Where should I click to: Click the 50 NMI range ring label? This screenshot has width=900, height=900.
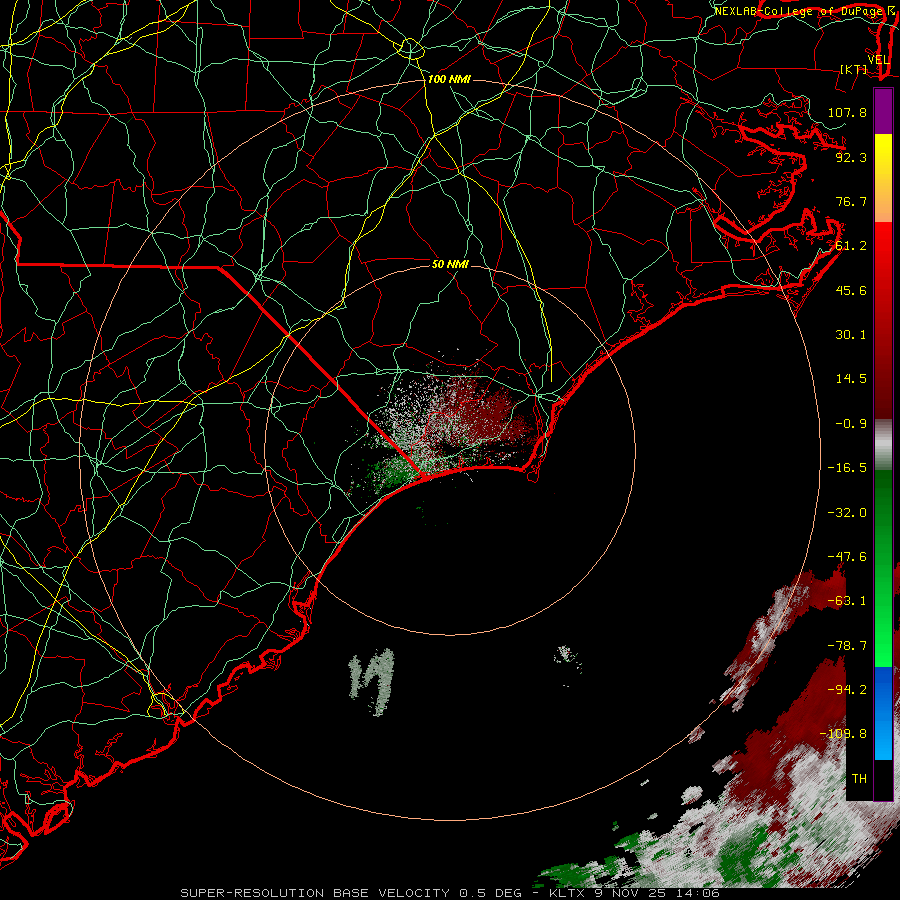point(450,264)
